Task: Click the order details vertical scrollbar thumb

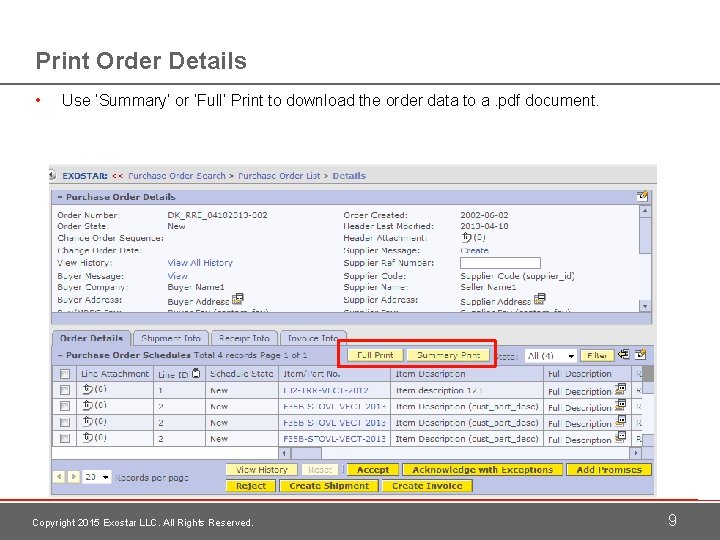Action: (x=645, y=235)
